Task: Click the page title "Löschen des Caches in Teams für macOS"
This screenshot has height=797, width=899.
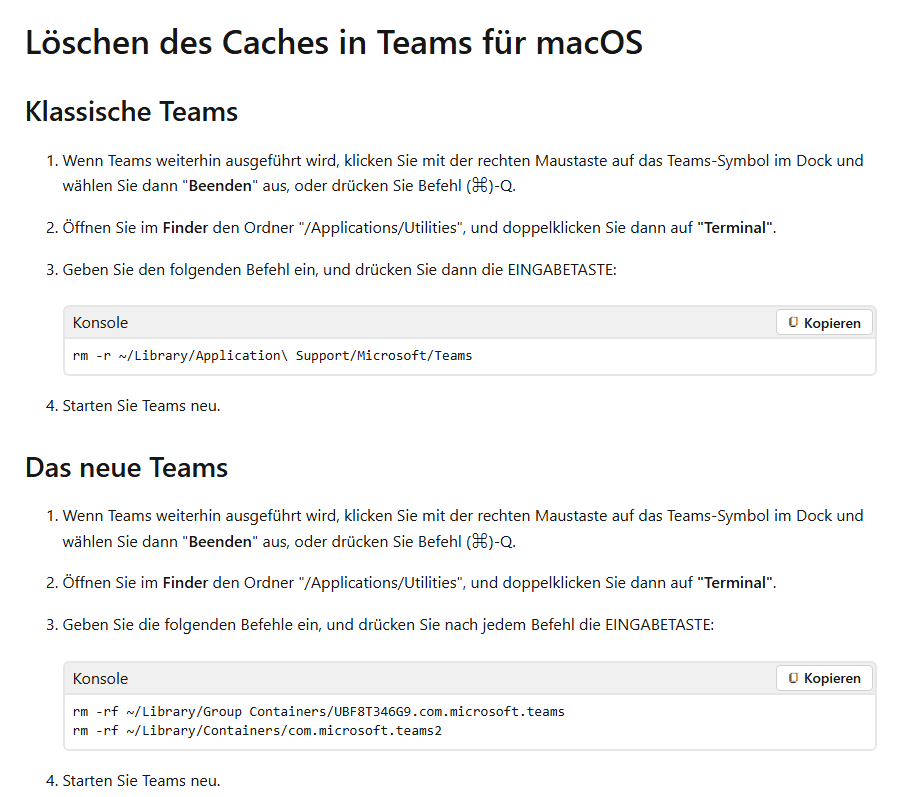Action: pyautogui.click(x=334, y=42)
